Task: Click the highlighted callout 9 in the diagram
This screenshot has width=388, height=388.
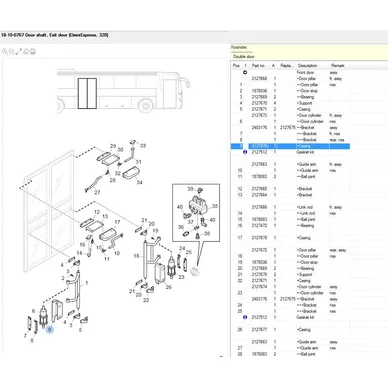Action: (50, 330)
